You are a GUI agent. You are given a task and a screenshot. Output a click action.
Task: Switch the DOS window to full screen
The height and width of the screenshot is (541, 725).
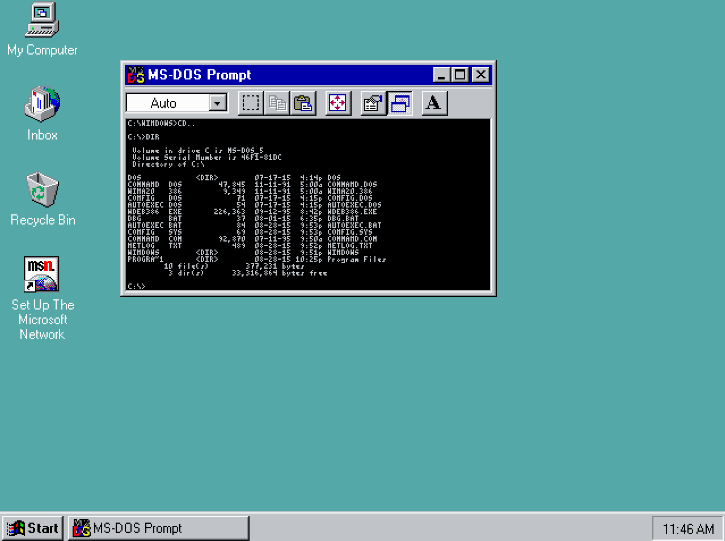337,103
